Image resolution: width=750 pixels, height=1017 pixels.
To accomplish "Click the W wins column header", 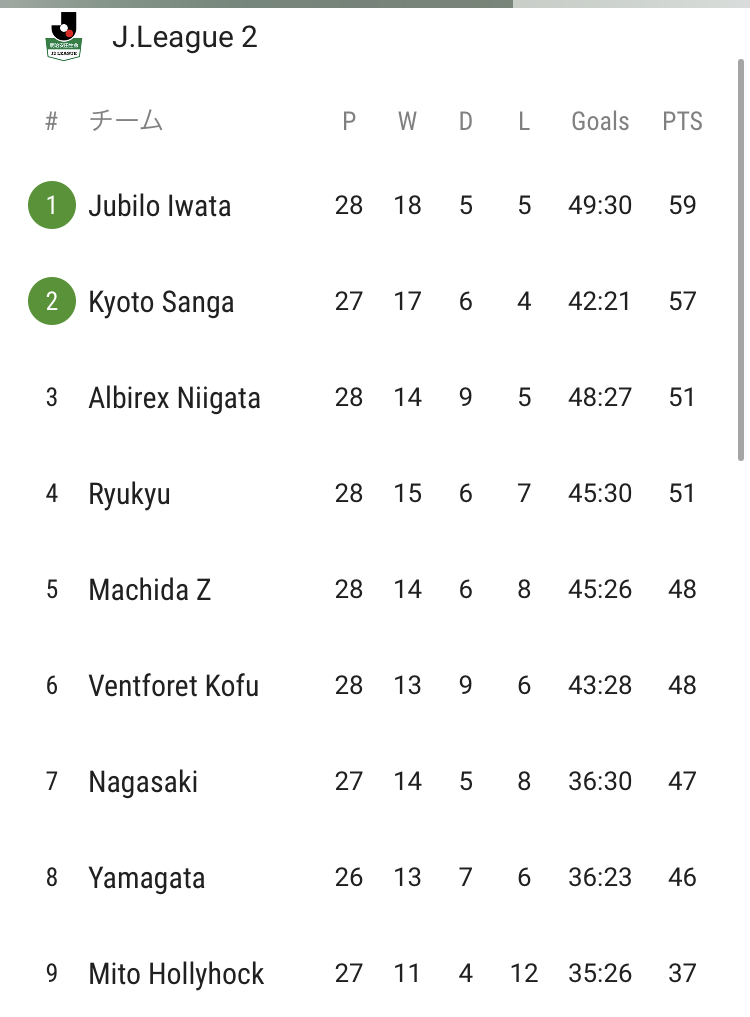I will [407, 122].
